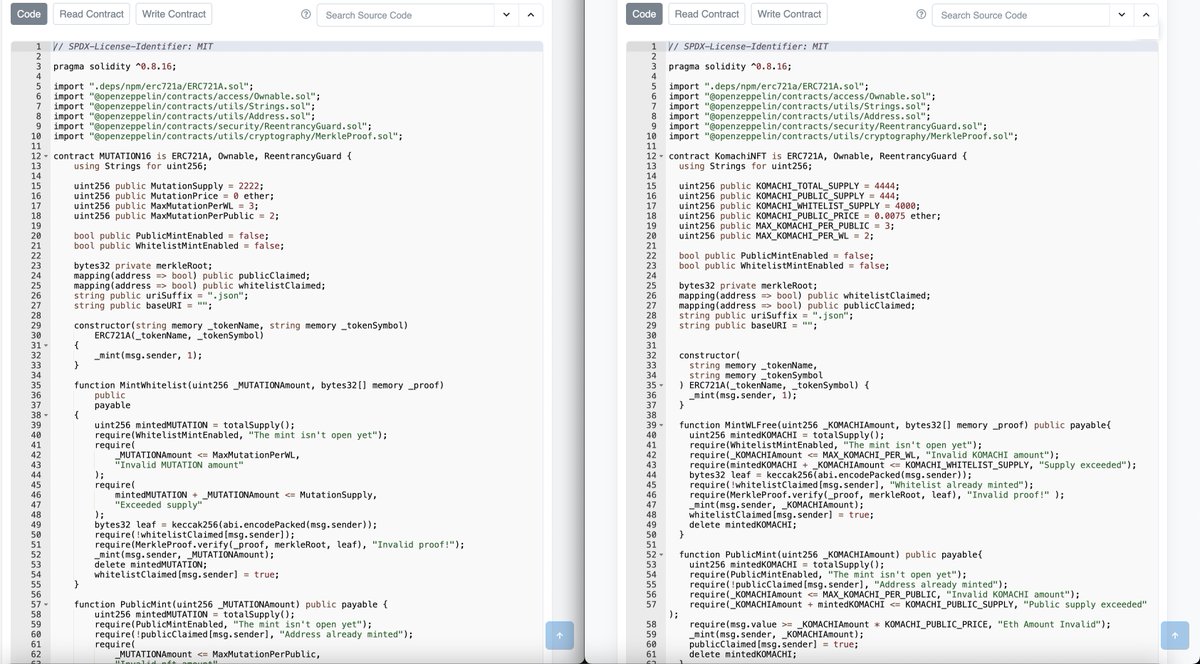Click the up arrow next to right search field
Screen dimensions: 1200x664
tap(1147, 15)
